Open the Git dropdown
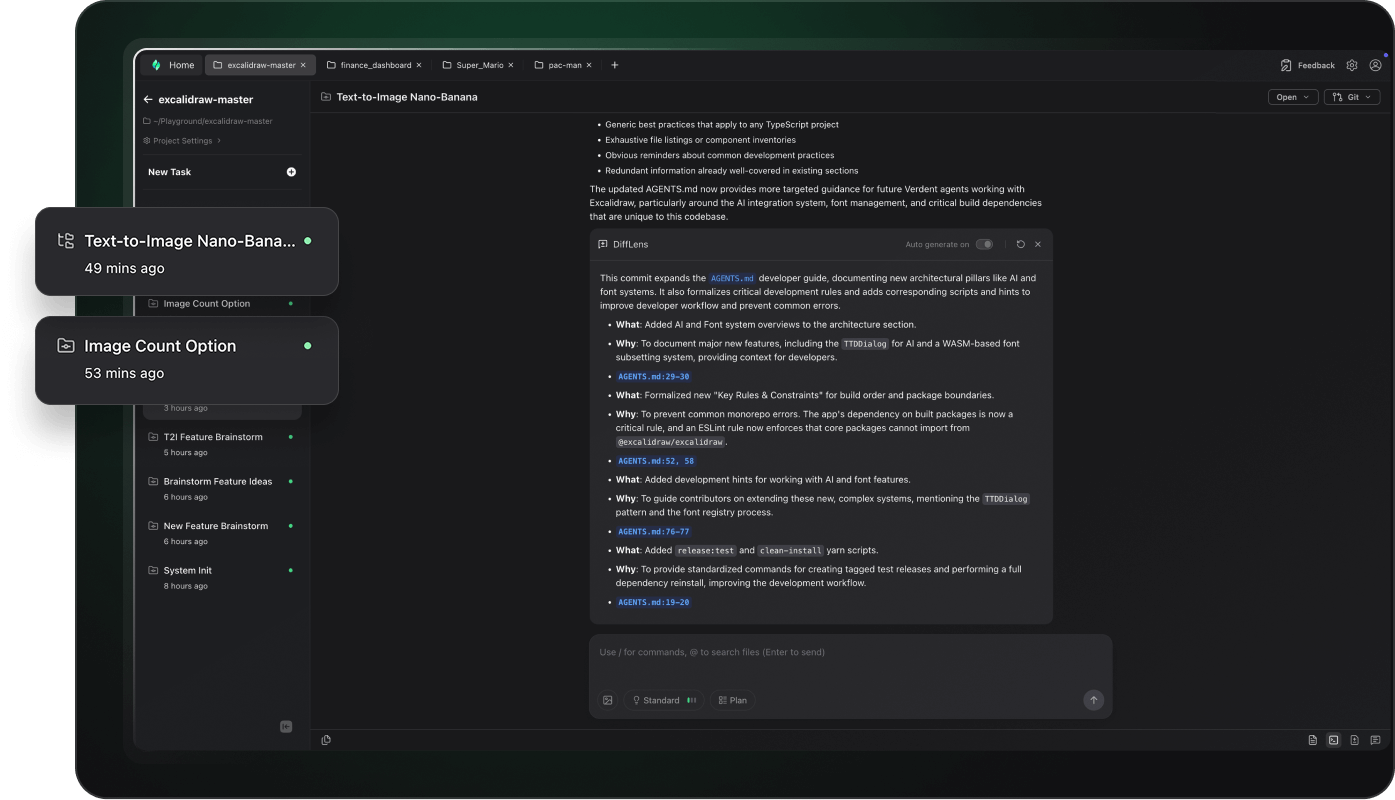This screenshot has width=1395, height=800. 1352,97
